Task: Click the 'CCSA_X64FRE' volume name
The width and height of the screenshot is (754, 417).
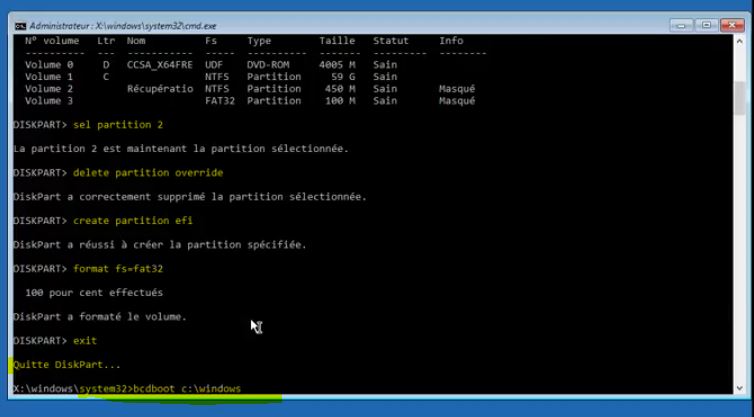Action: point(160,65)
